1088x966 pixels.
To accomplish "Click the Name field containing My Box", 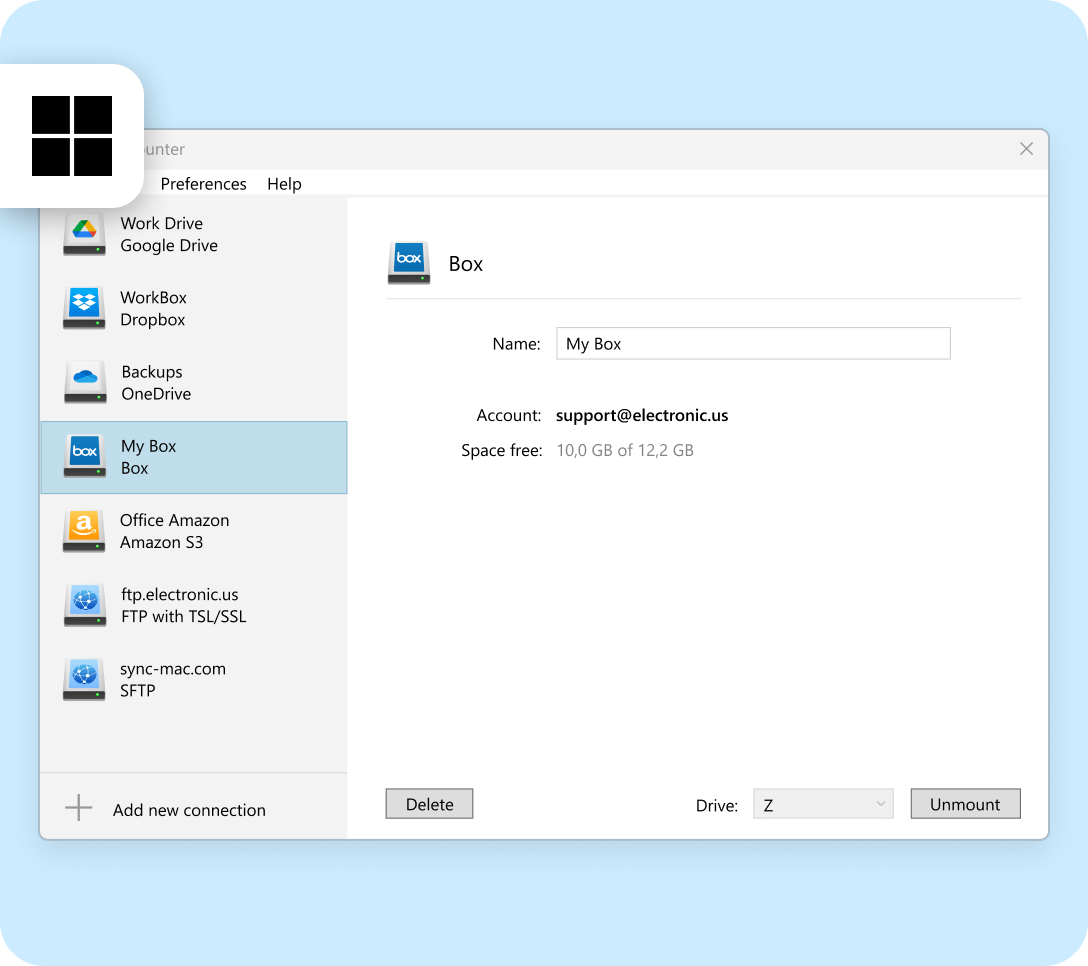I will 752,343.
